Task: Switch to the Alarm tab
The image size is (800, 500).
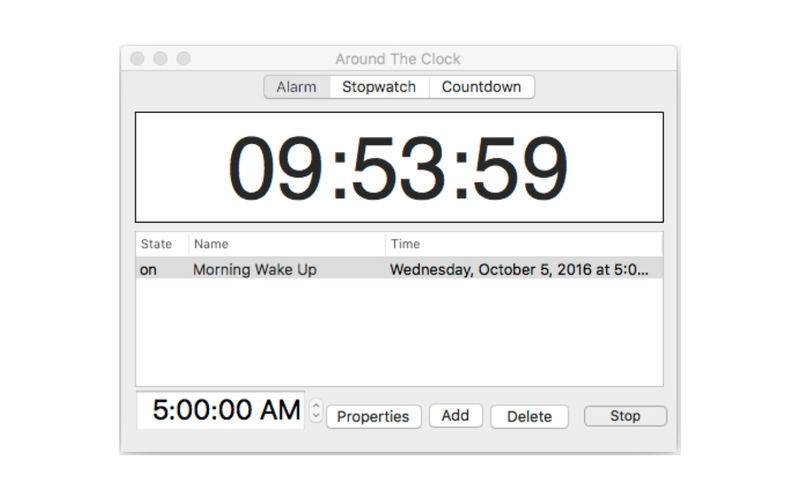Action: 297,87
